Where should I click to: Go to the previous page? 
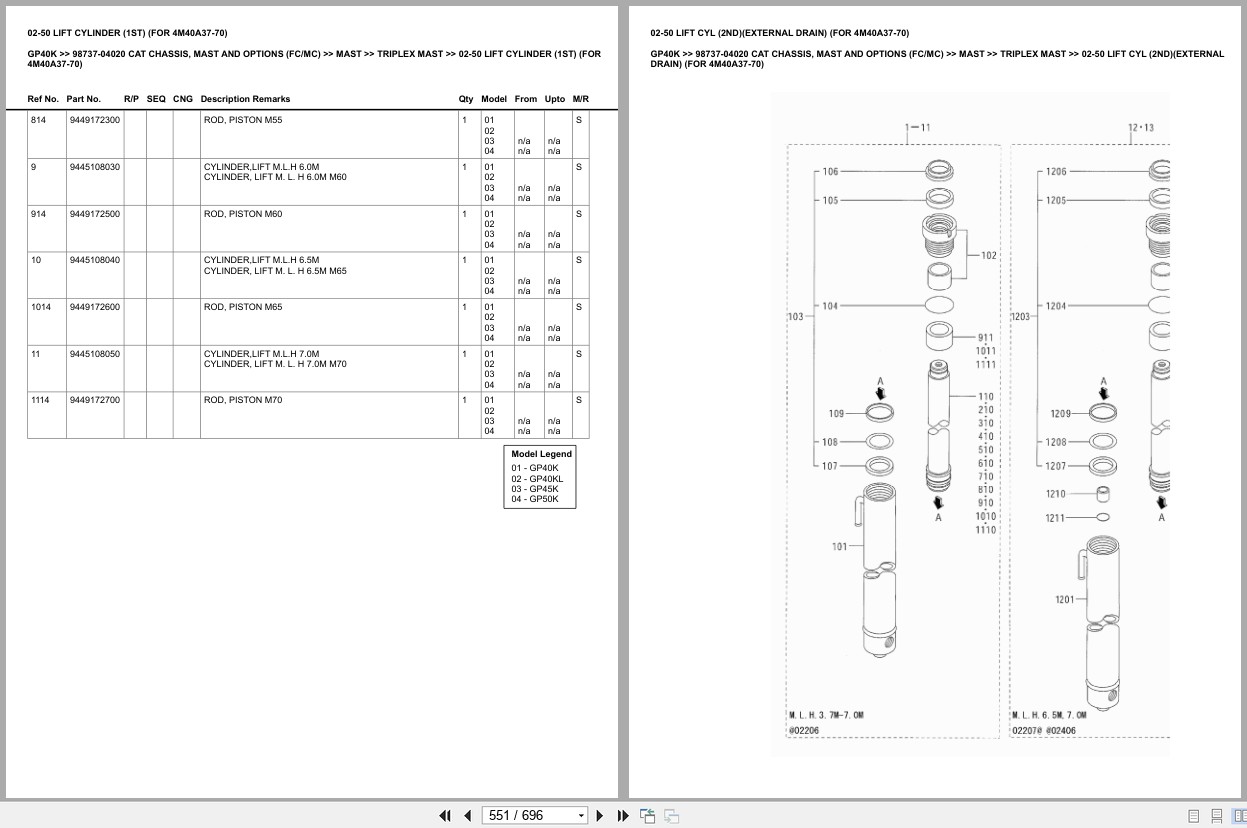[467, 816]
